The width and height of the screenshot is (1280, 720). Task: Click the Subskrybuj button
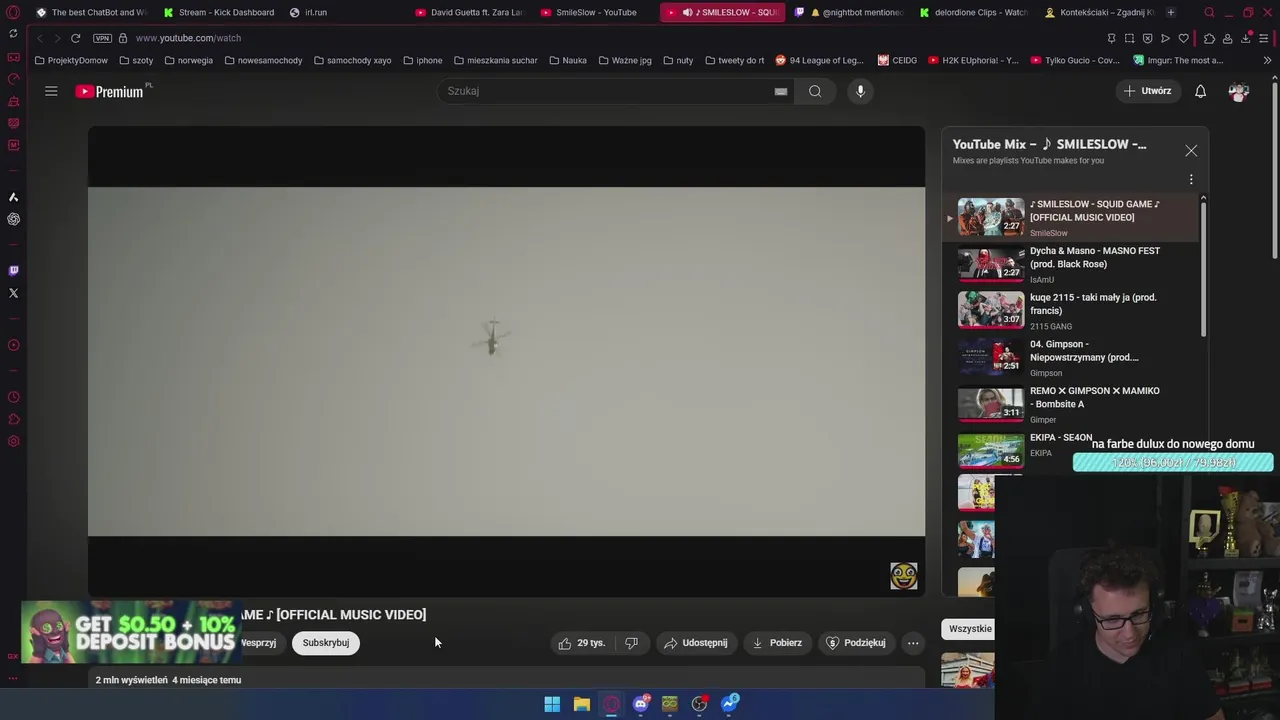pos(326,643)
